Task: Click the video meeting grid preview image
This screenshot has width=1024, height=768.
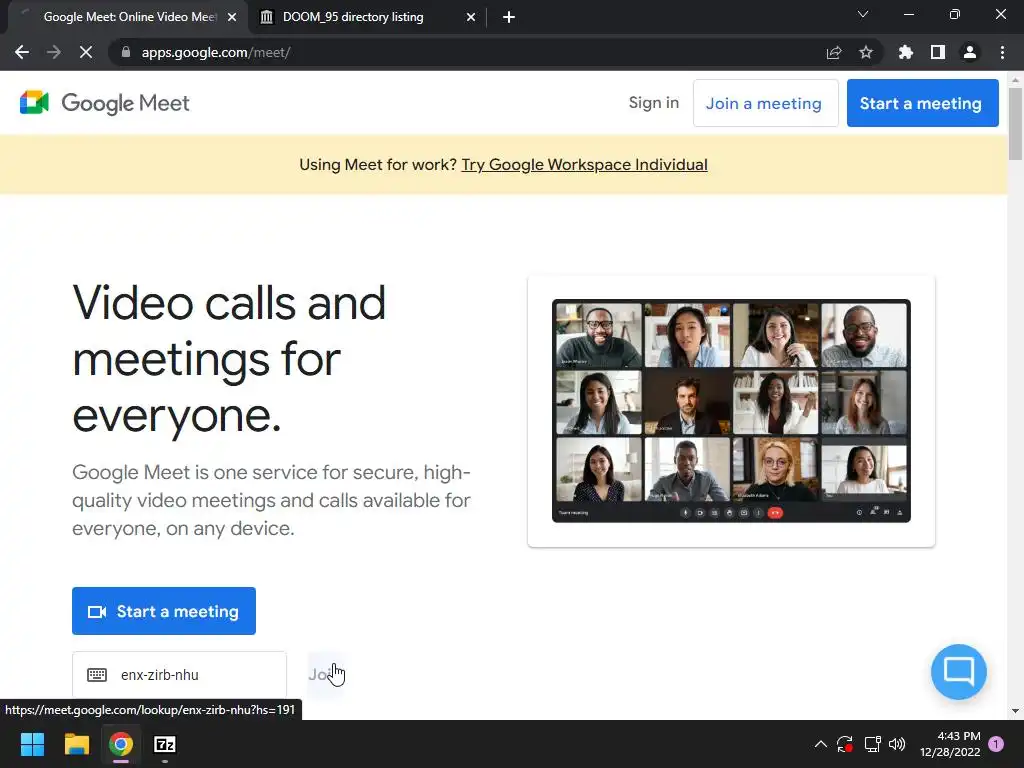Action: point(731,411)
